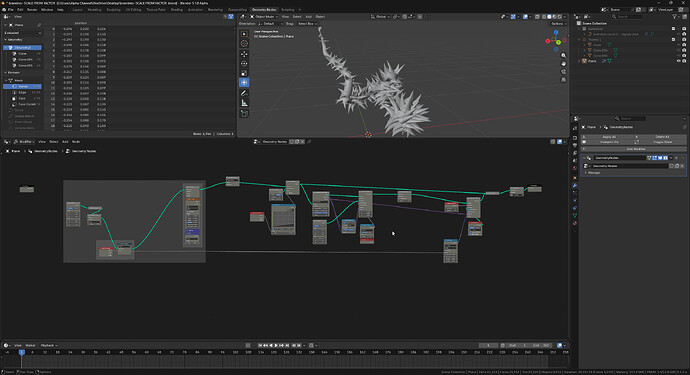Click the viewport zoom magnifier gizmo
690x375 pixels.
click(563, 56)
